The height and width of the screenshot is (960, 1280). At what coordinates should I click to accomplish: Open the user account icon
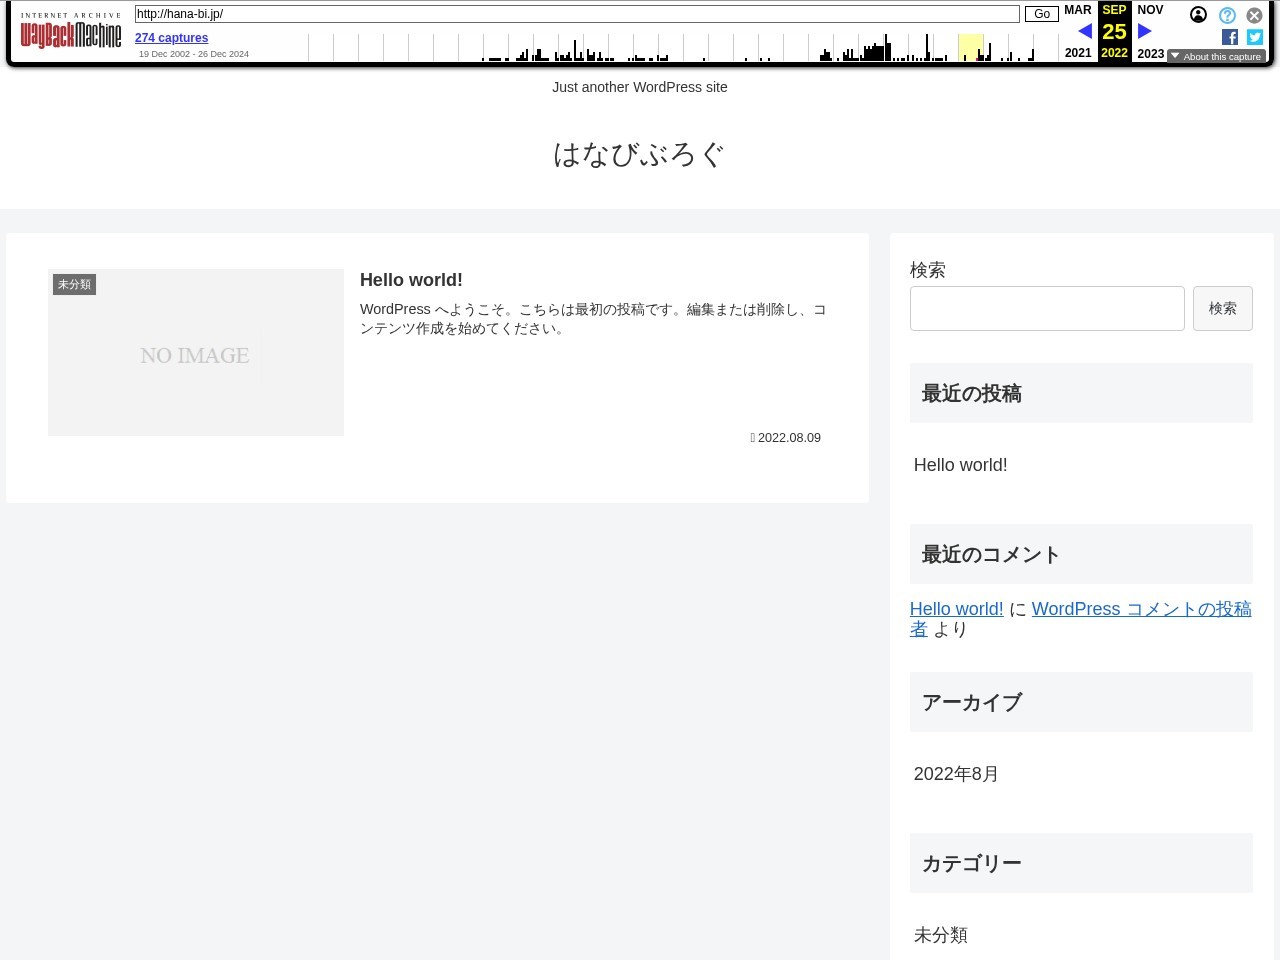click(1198, 15)
